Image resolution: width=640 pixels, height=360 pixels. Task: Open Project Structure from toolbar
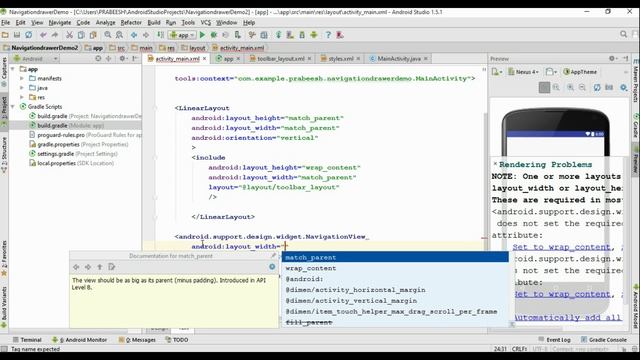click(x=264, y=35)
